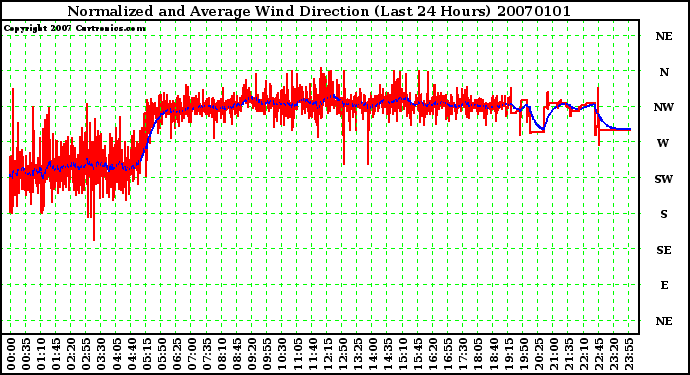Image resolution: width=690 pixels, height=375 pixels.
Task: Select the 21:00 time label
Action: coord(554,354)
